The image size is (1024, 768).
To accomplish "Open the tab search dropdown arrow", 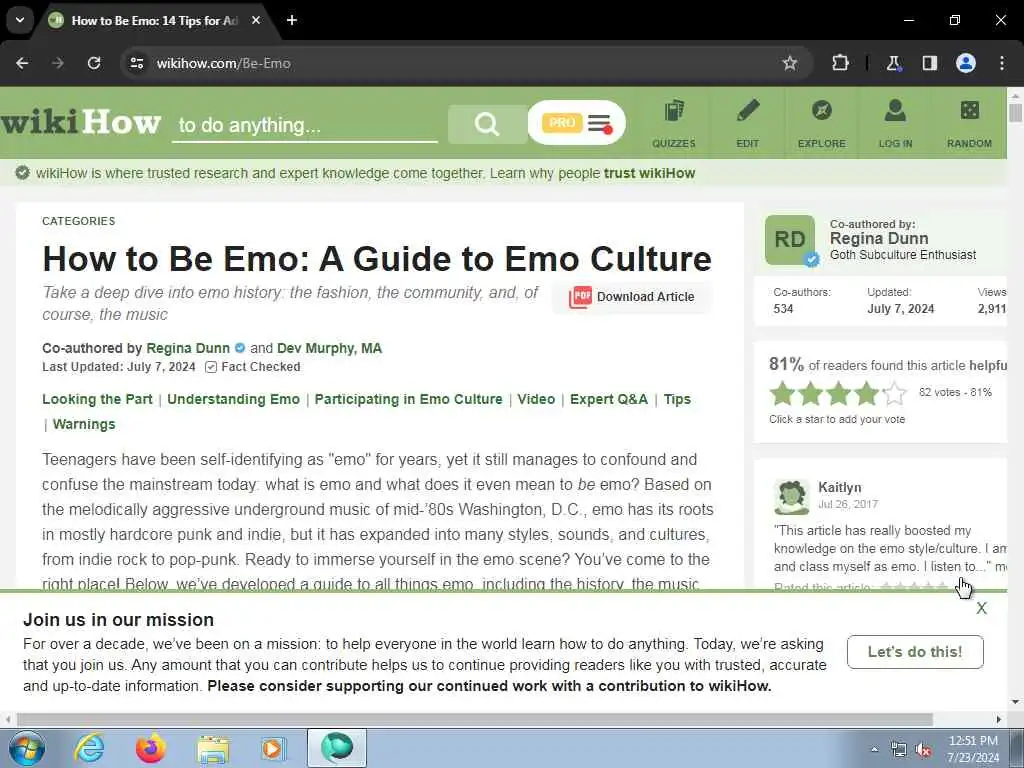I will pyautogui.click(x=20, y=20).
